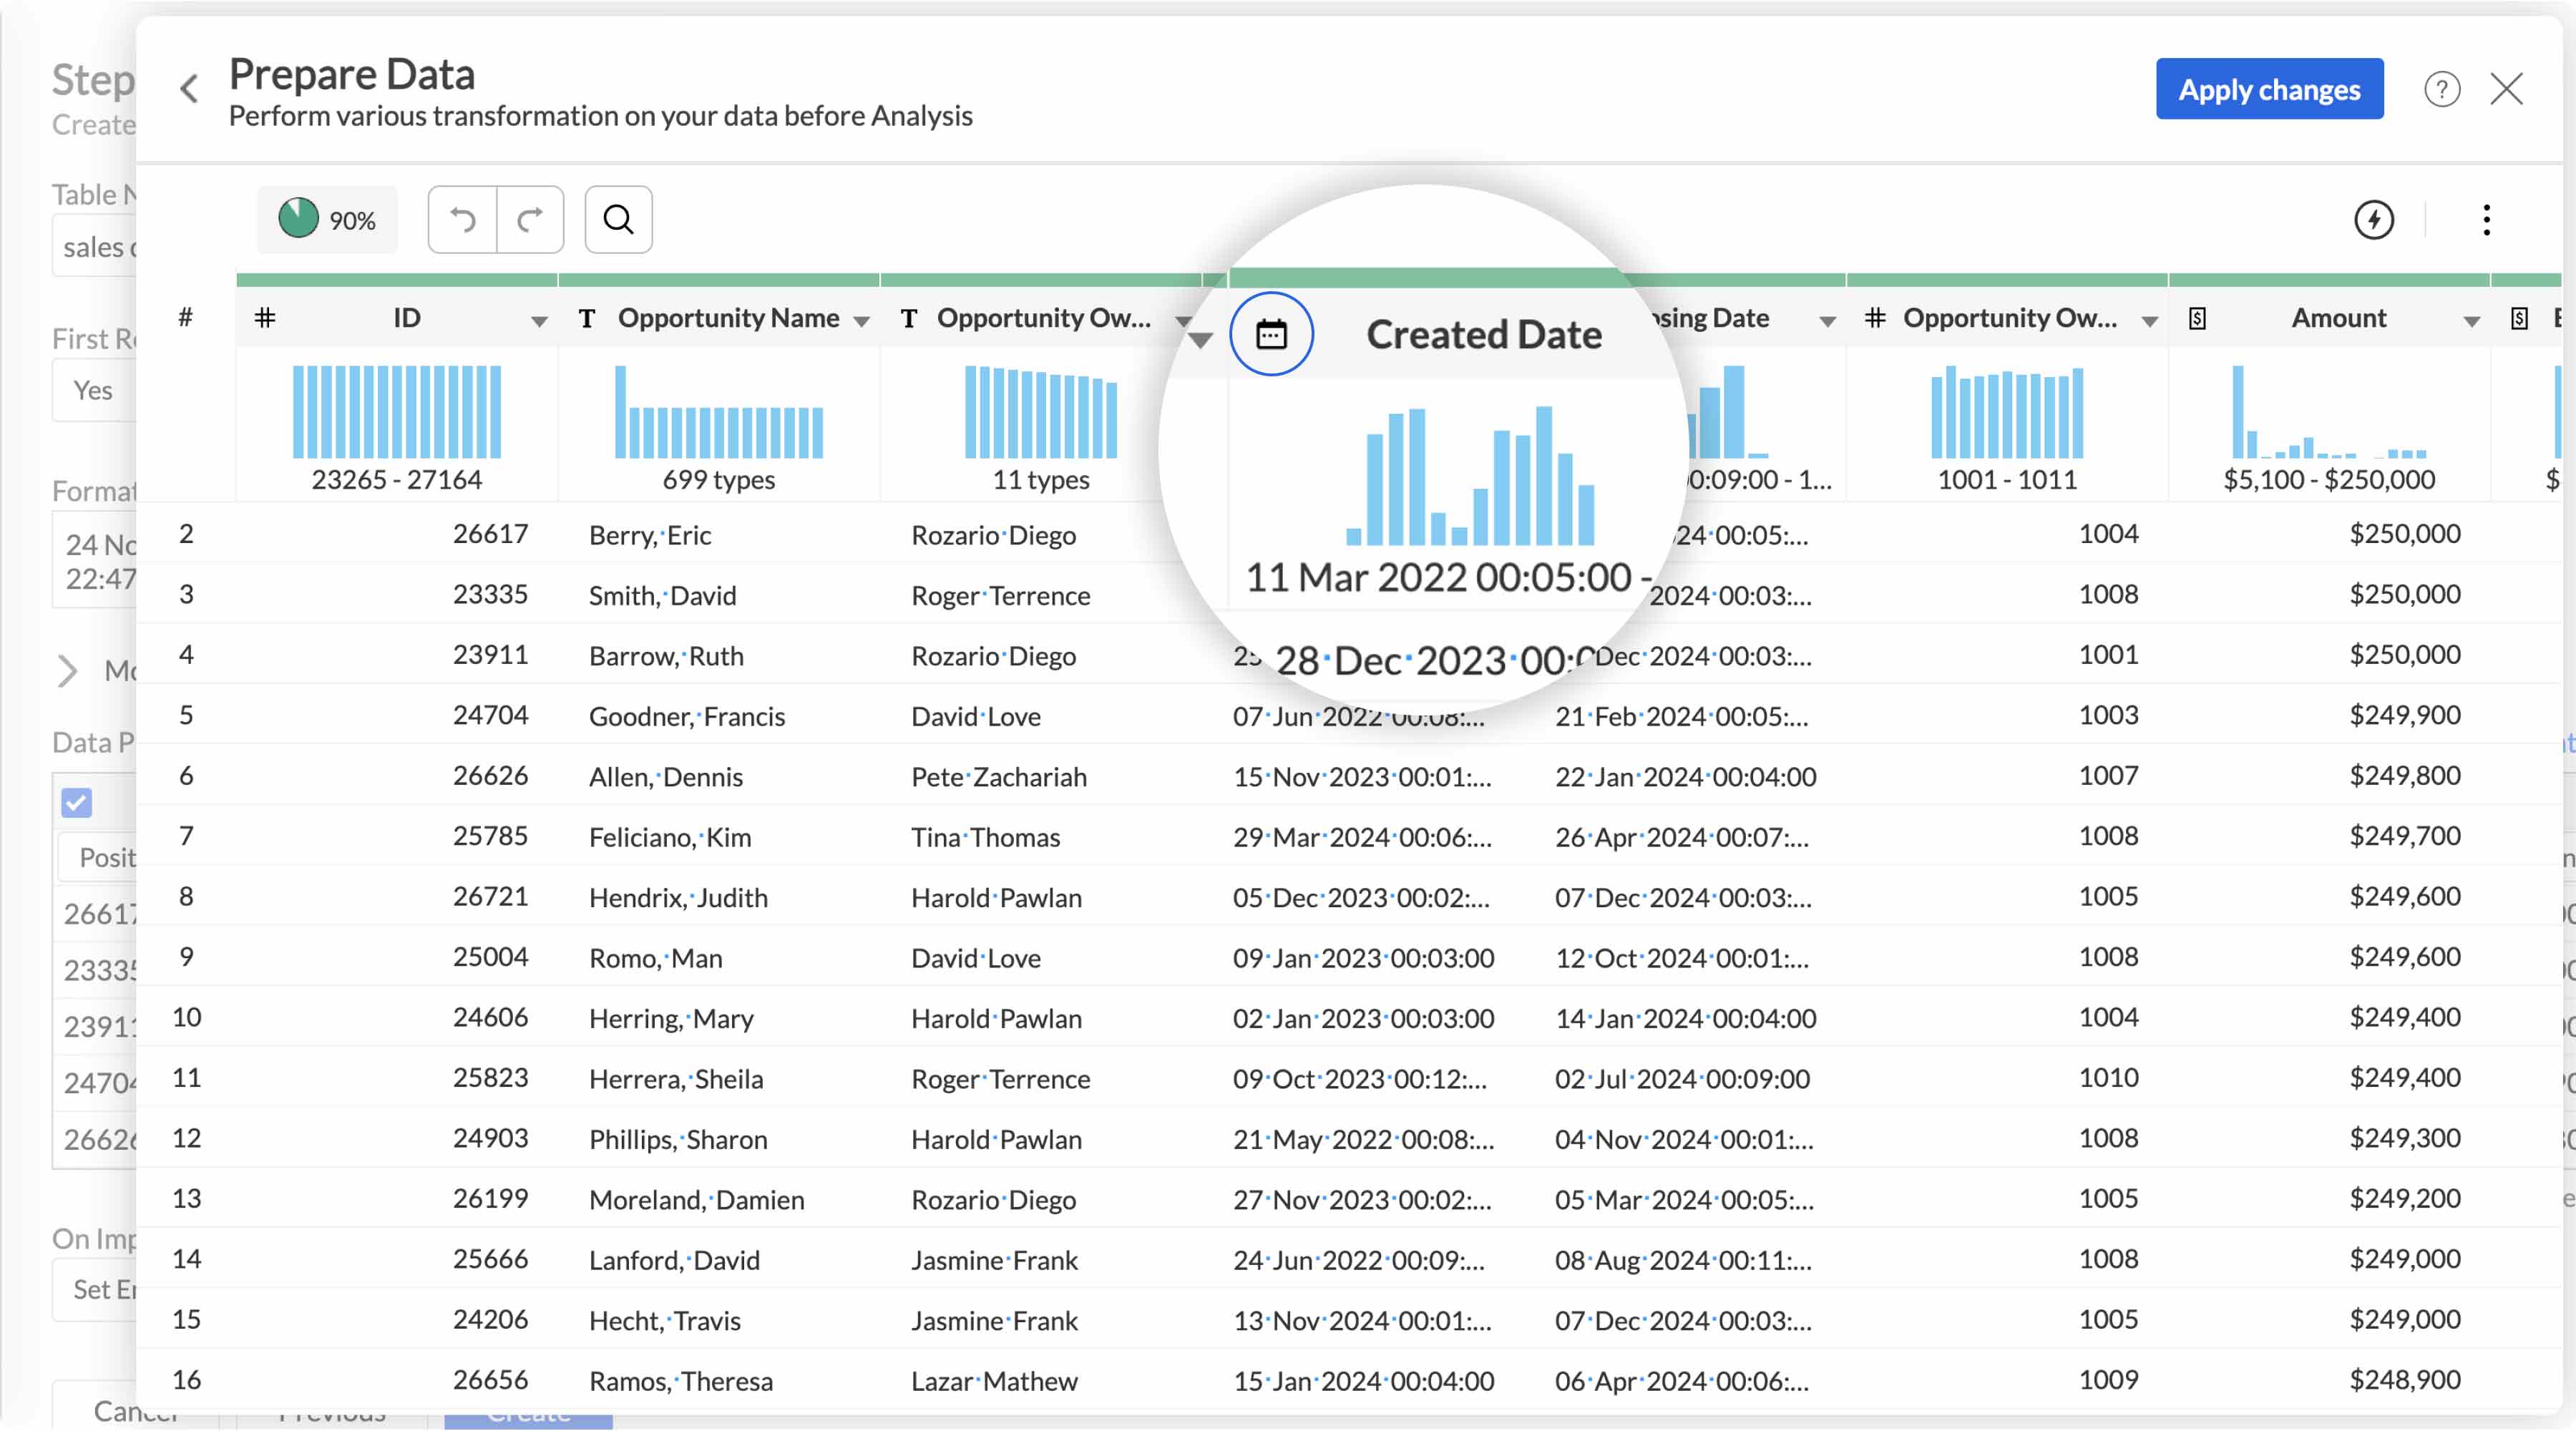Open the Opportunity Name column dropdown arrow
The width and height of the screenshot is (2576, 1431).
[x=861, y=321]
